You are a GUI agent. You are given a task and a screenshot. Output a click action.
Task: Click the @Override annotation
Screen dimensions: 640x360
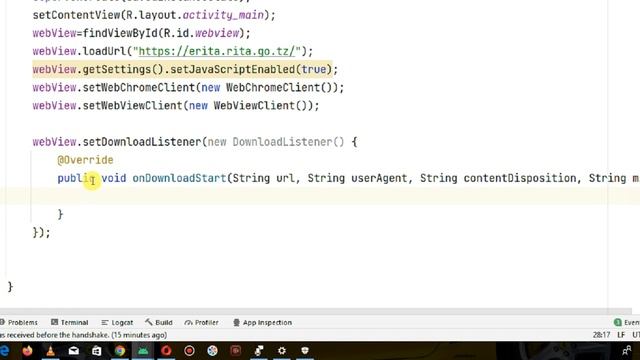pyautogui.click(x=85, y=160)
